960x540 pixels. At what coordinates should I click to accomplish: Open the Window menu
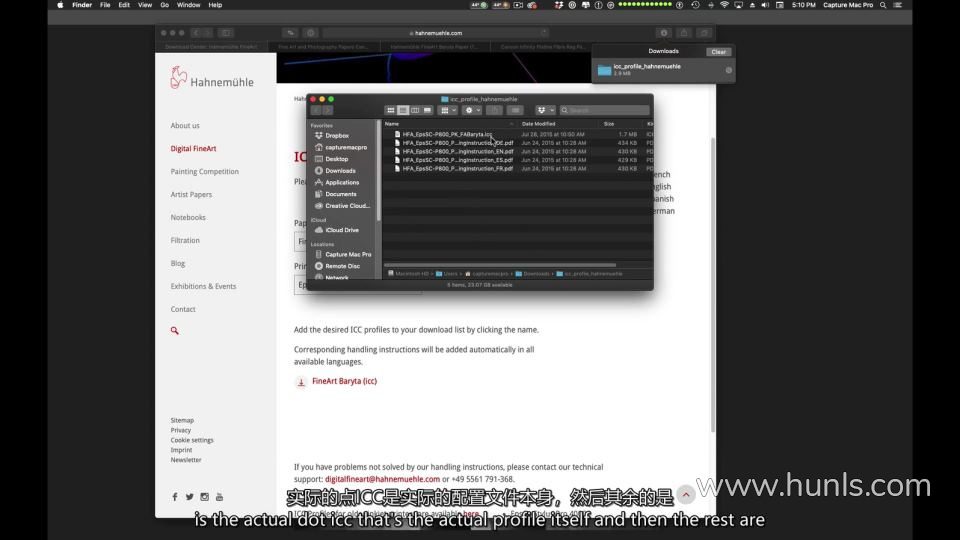click(x=189, y=5)
